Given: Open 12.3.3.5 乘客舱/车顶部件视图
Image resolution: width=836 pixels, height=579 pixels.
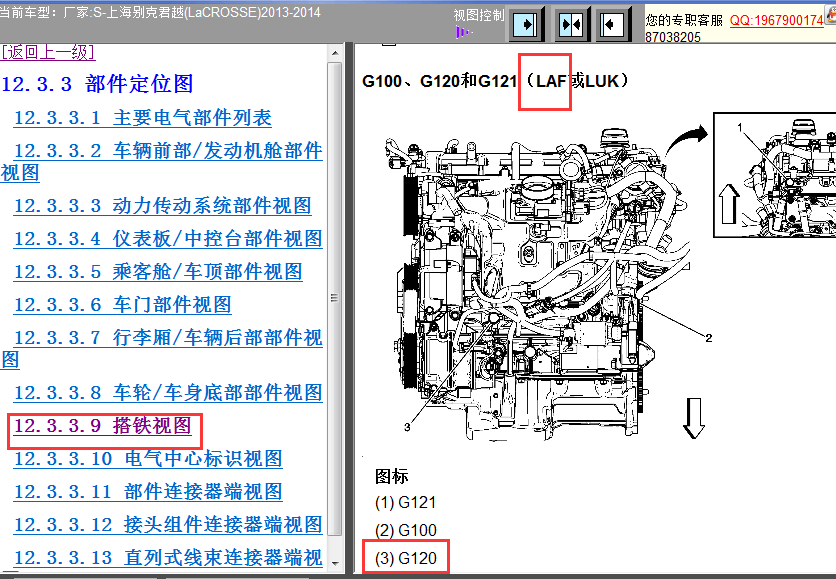Looking at the screenshot, I should [x=158, y=272].
